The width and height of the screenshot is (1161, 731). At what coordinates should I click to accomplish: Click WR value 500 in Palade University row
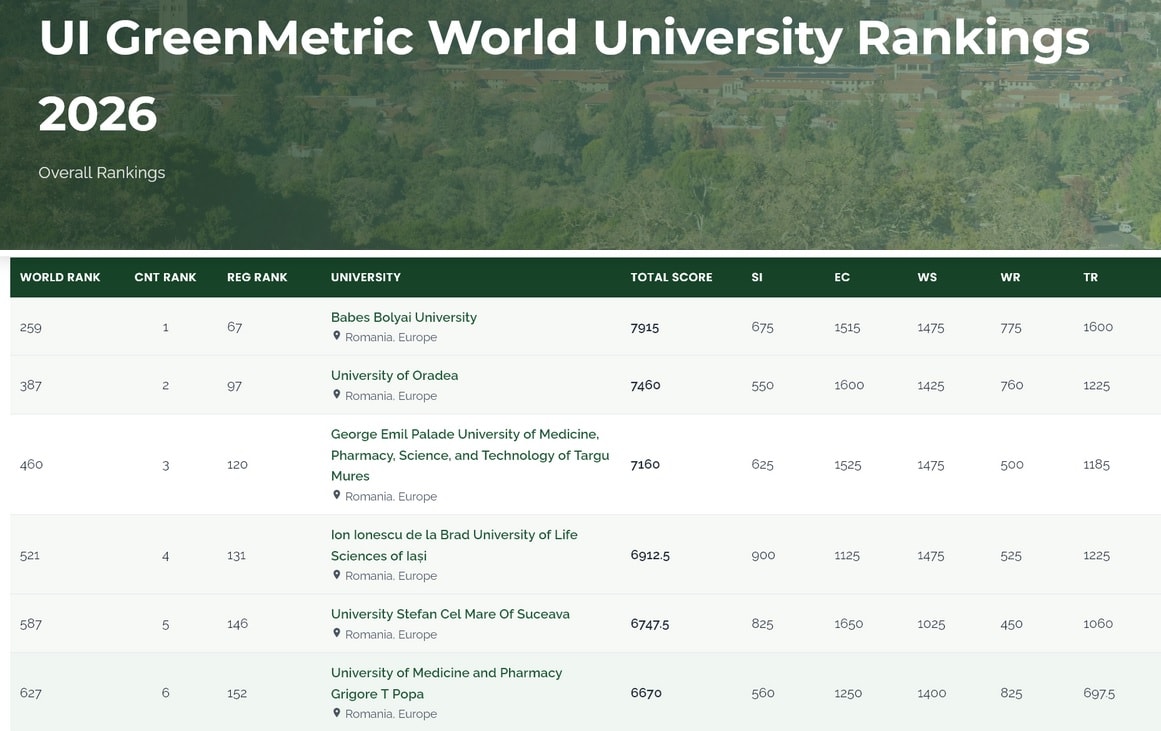(1011, 464)
